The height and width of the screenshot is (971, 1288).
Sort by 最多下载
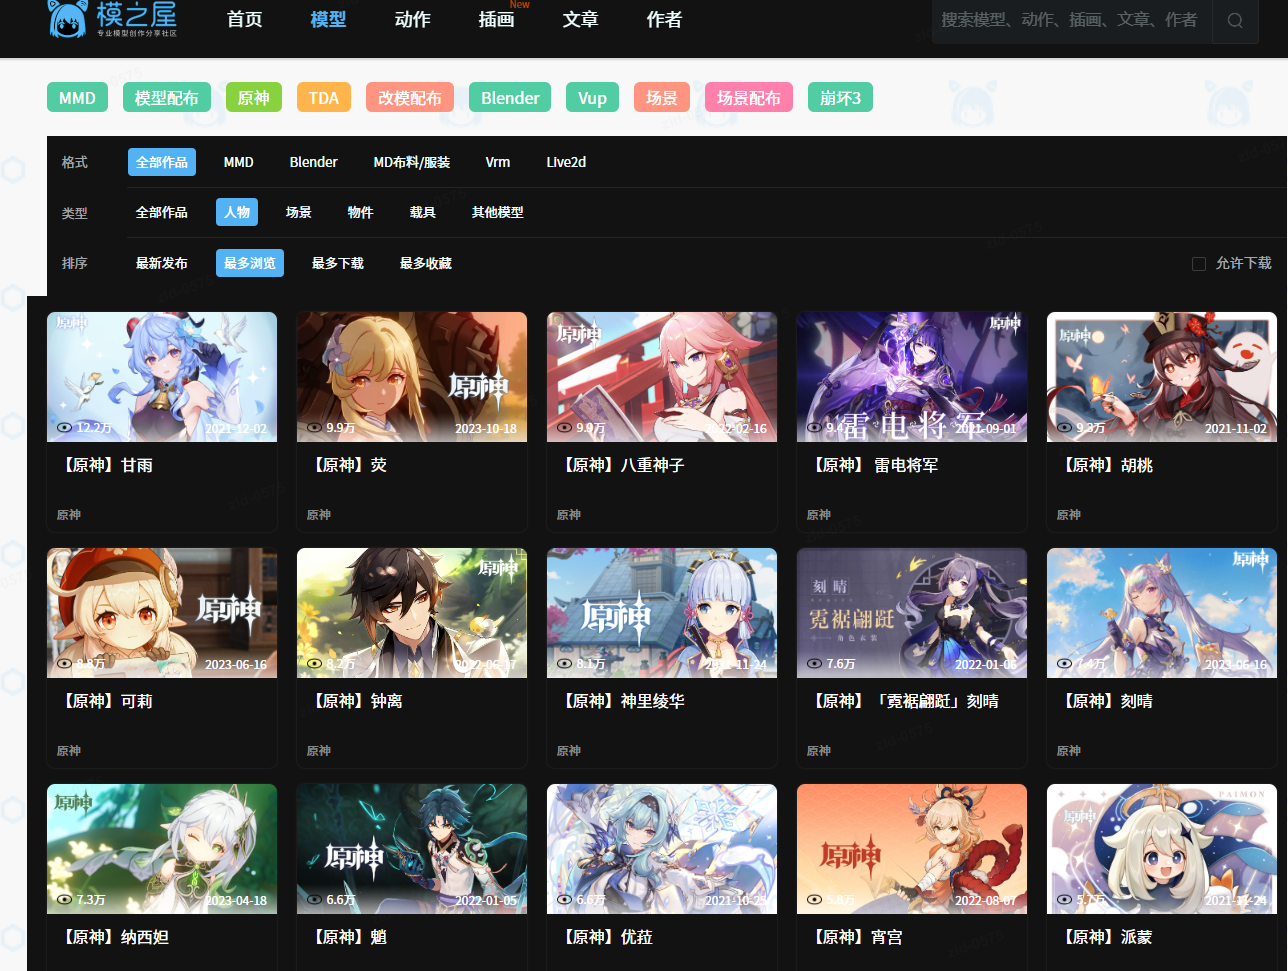338,263
